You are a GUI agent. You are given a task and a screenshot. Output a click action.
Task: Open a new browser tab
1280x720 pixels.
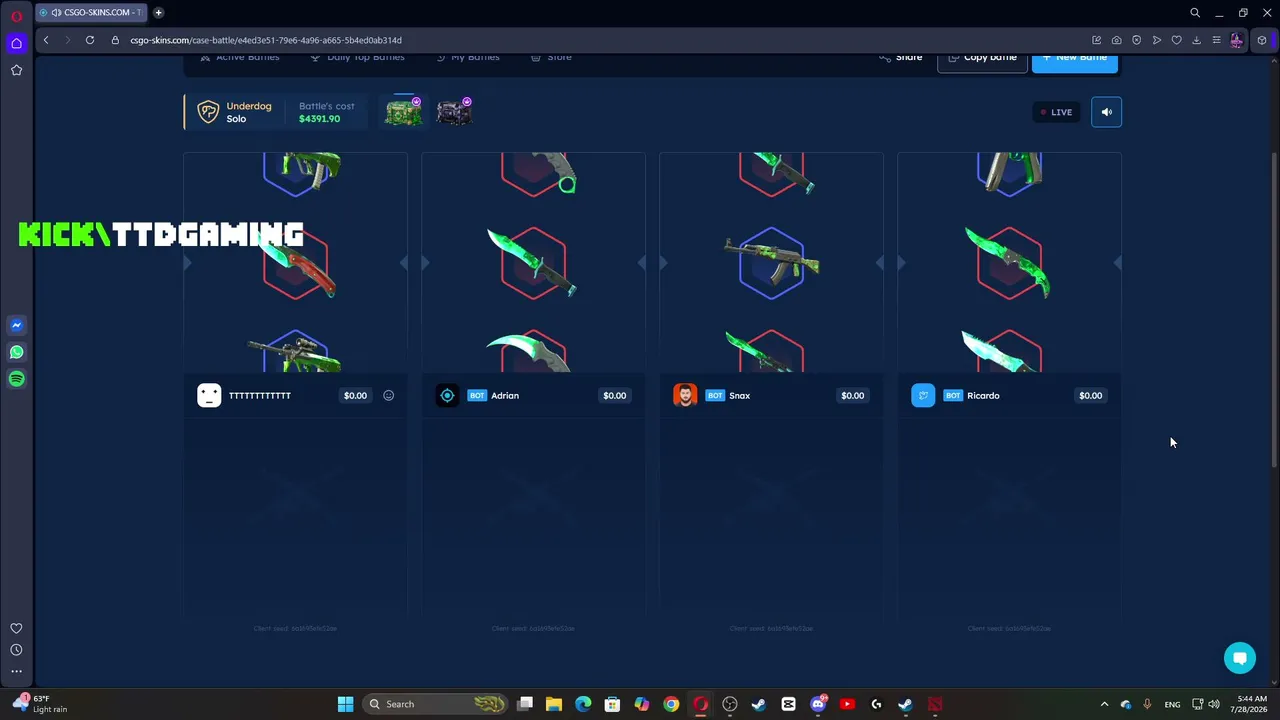click(x=158, y=13)
